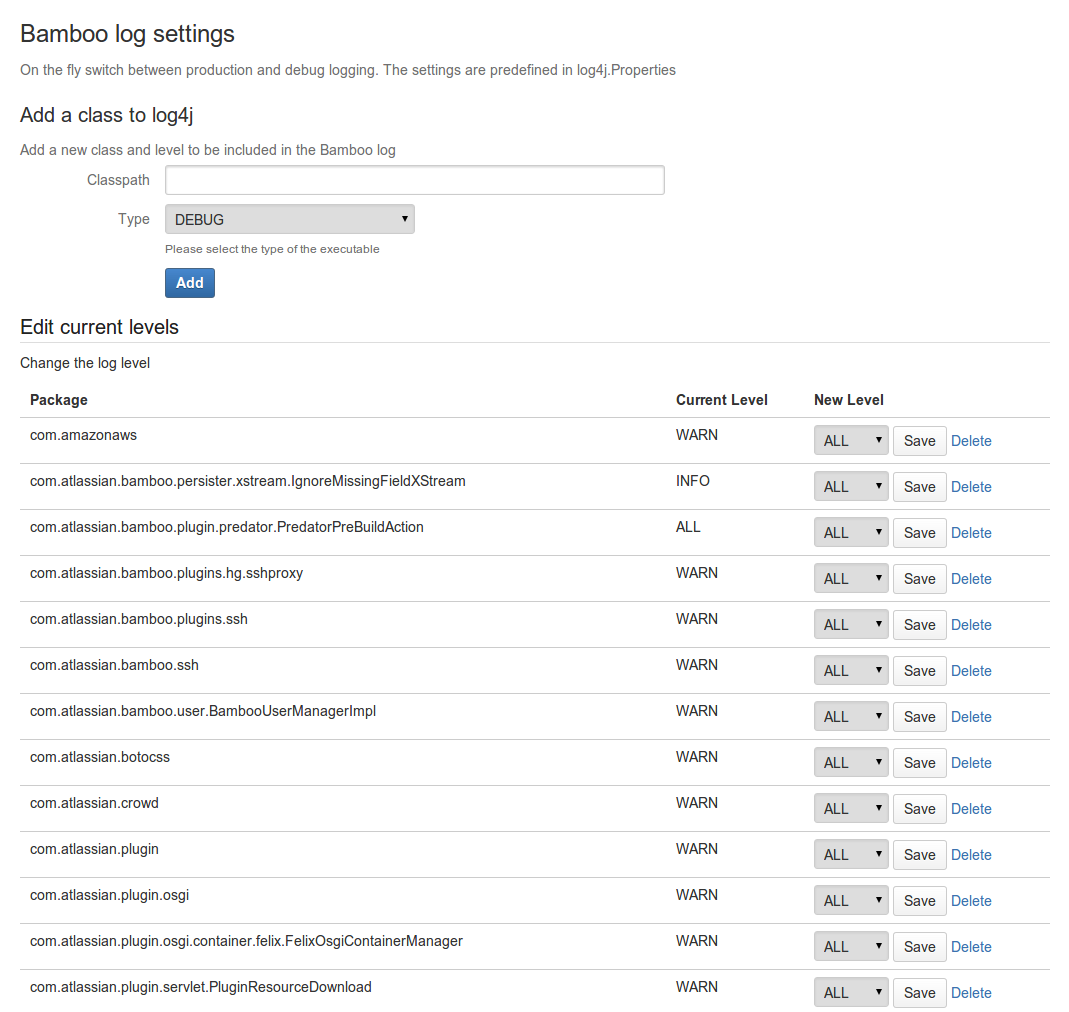Image resolution: width=1069 pixels, height=1012 pixels.
Task: Delete the com.atlassian.plugin row
Action: click(x=971, y=855)
